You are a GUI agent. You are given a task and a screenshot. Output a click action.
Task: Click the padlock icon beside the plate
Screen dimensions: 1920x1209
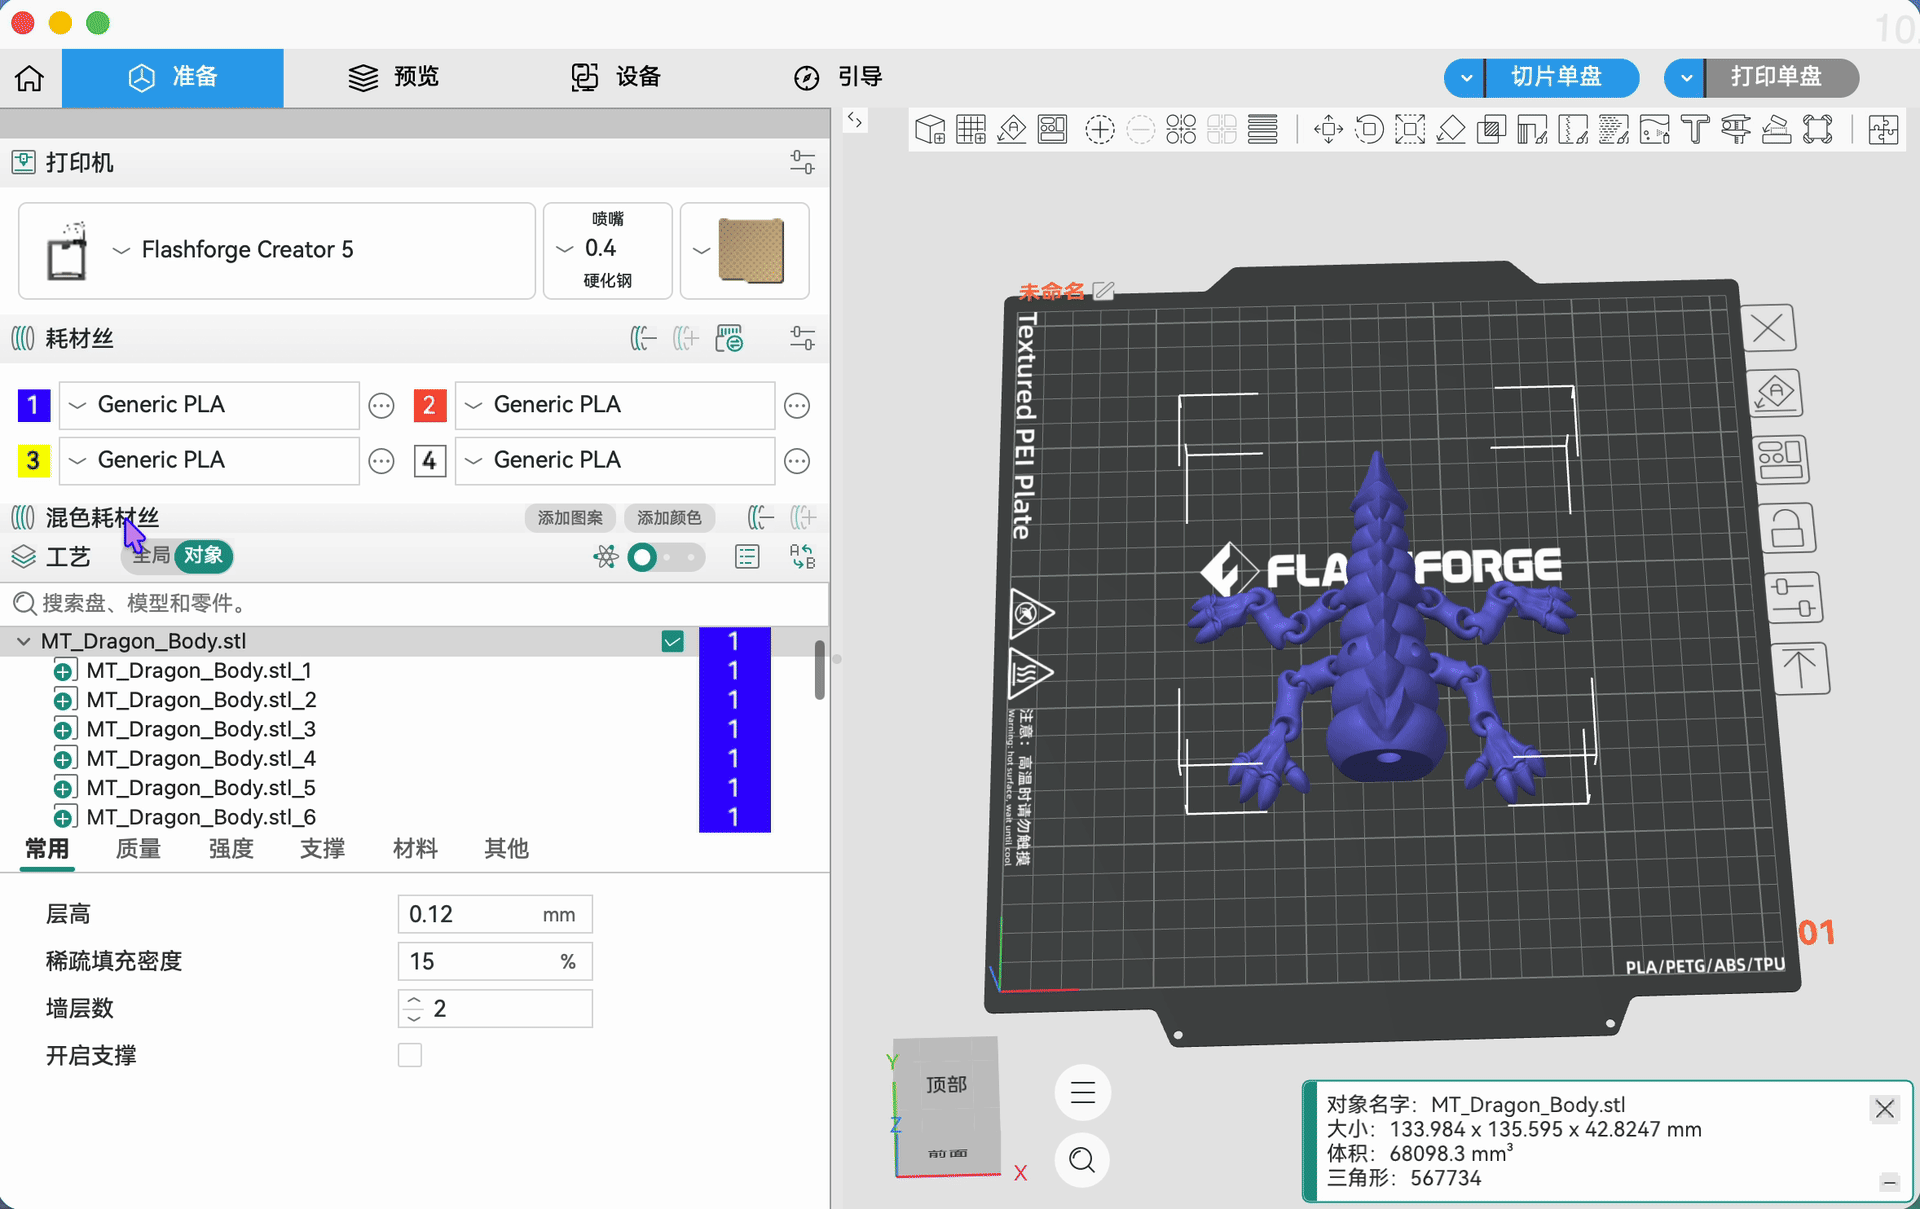click(x=1787, y=529)
